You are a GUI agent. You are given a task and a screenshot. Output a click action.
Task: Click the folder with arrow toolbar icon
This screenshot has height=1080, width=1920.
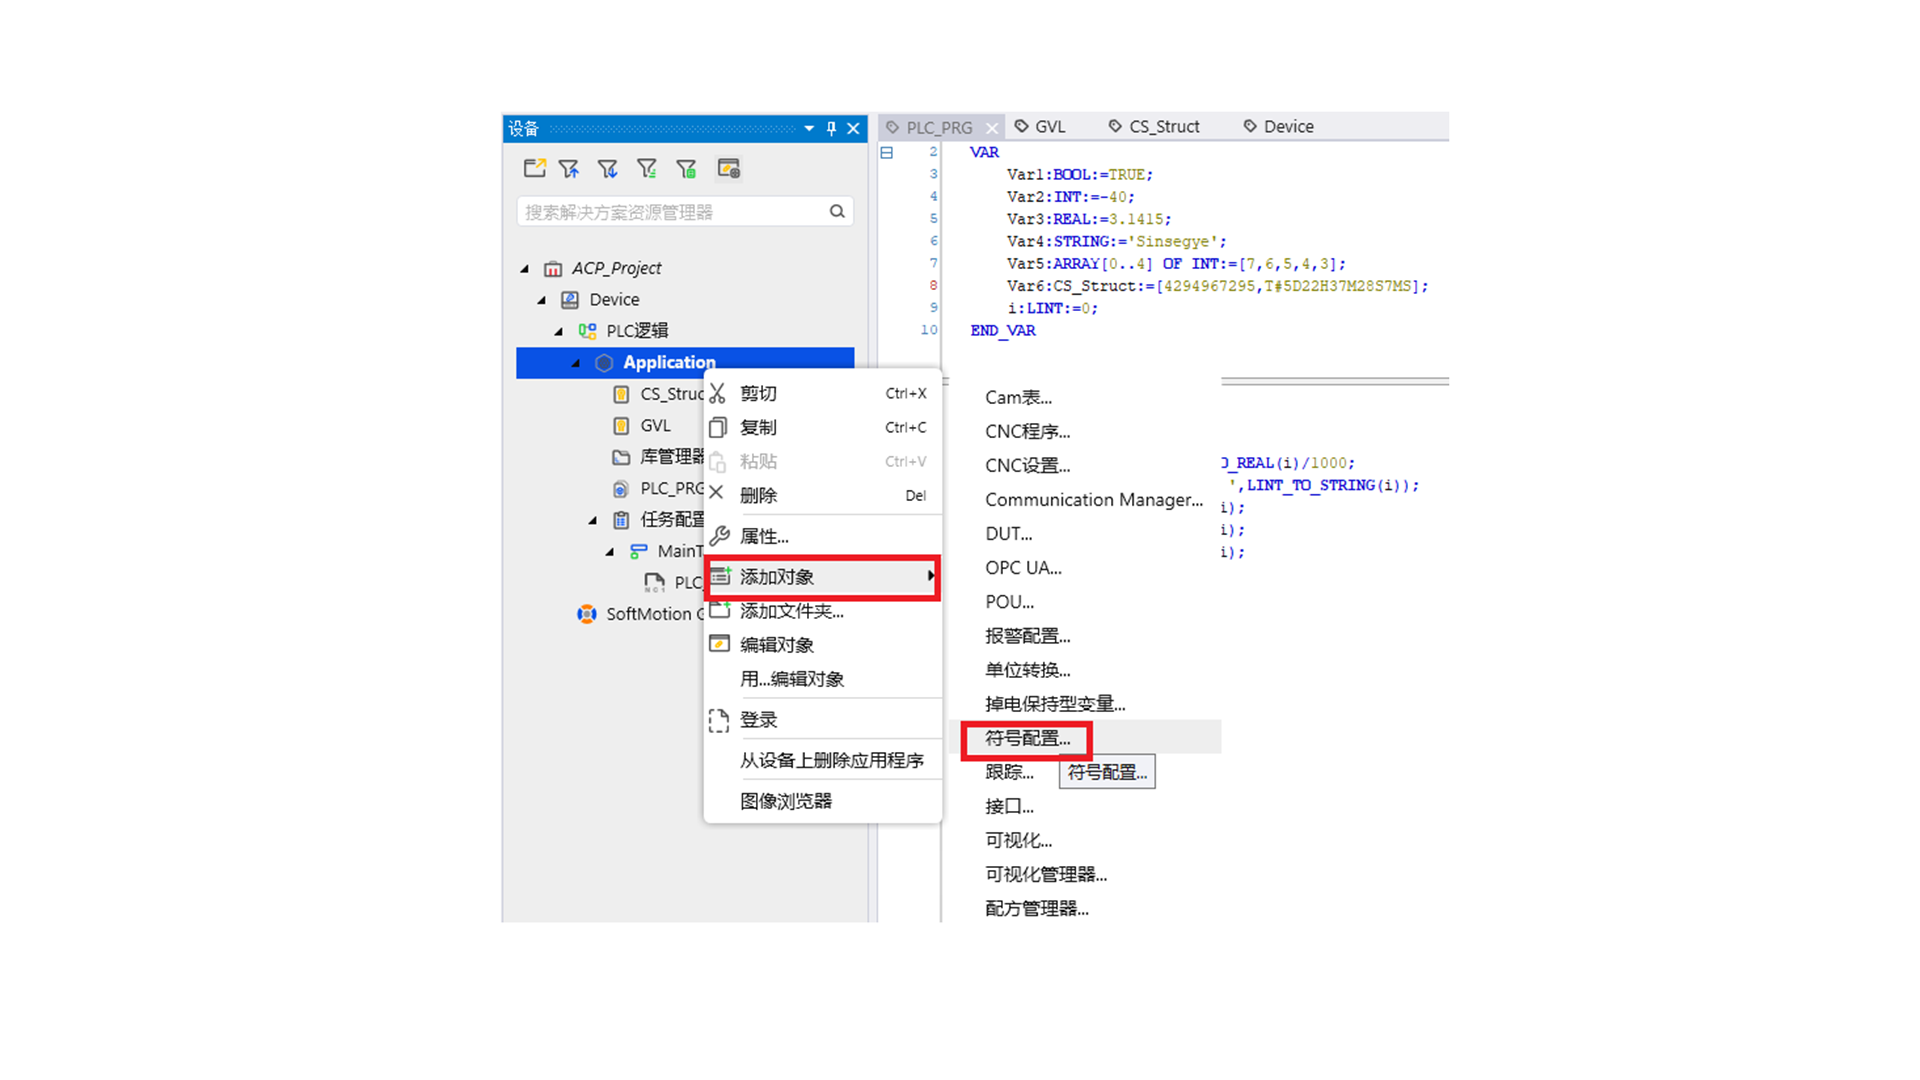point(534,169)
